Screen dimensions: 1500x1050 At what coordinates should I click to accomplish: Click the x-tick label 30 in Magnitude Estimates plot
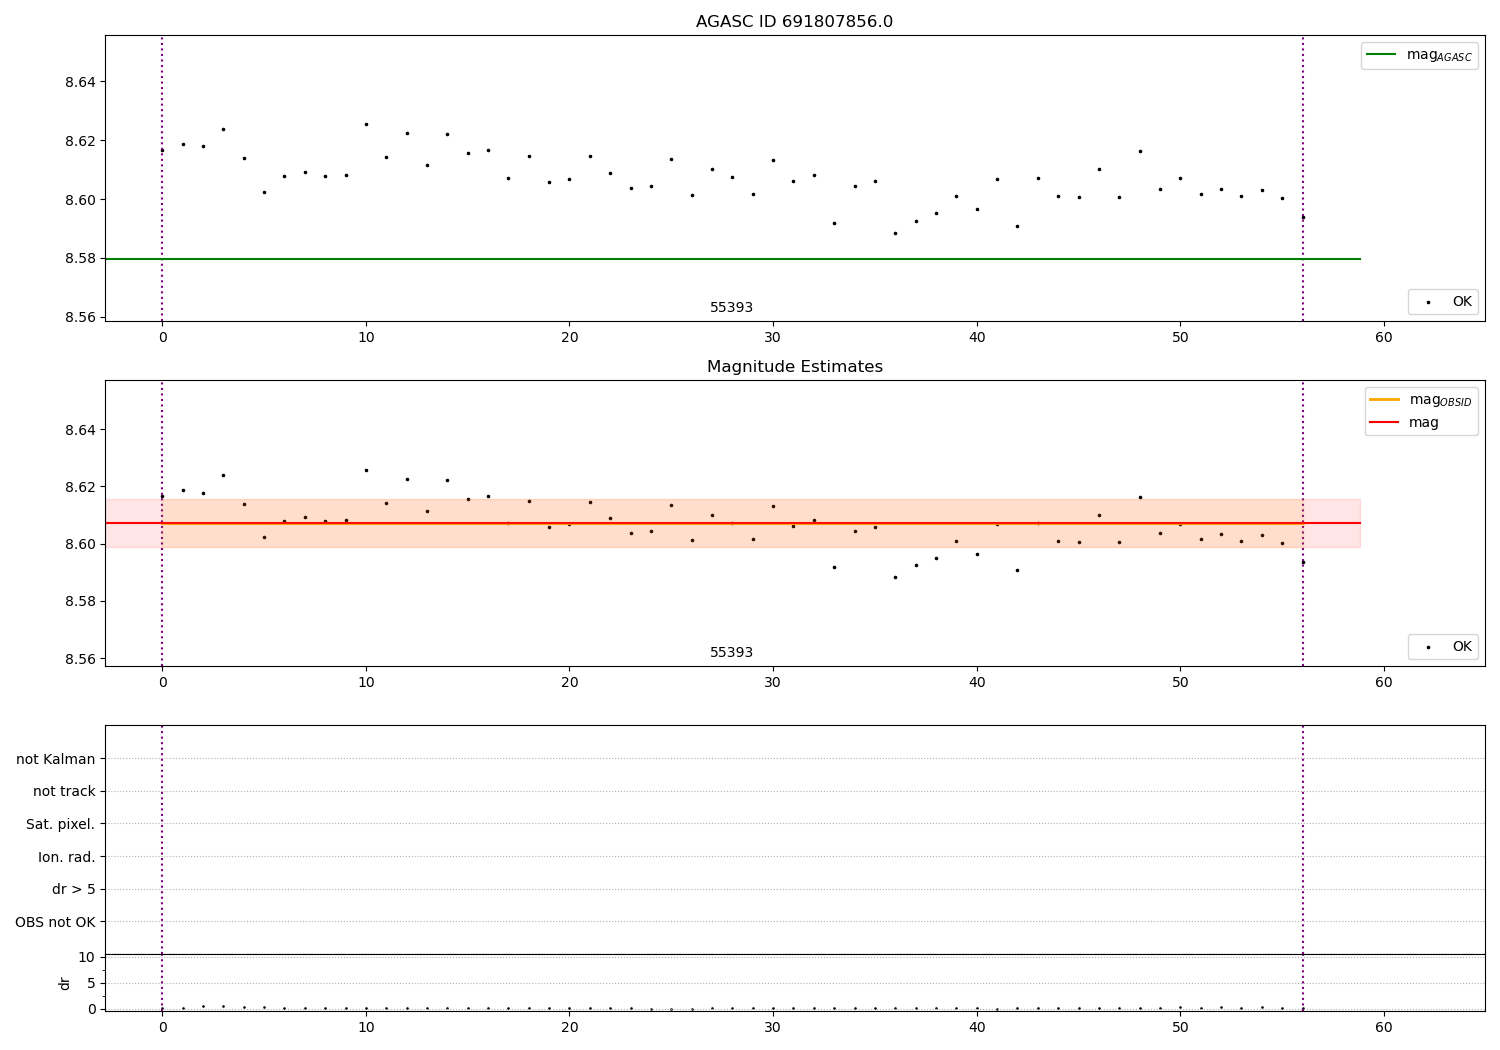click(x=773, y=682)
